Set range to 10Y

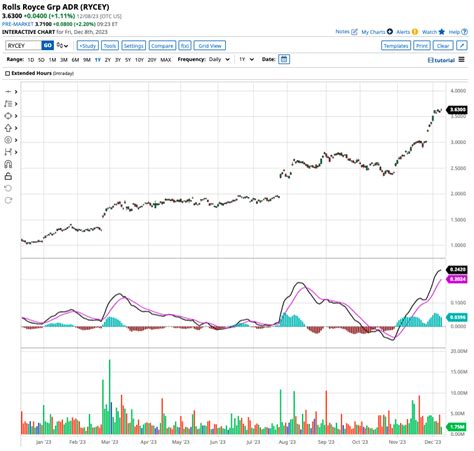point(139,60)
